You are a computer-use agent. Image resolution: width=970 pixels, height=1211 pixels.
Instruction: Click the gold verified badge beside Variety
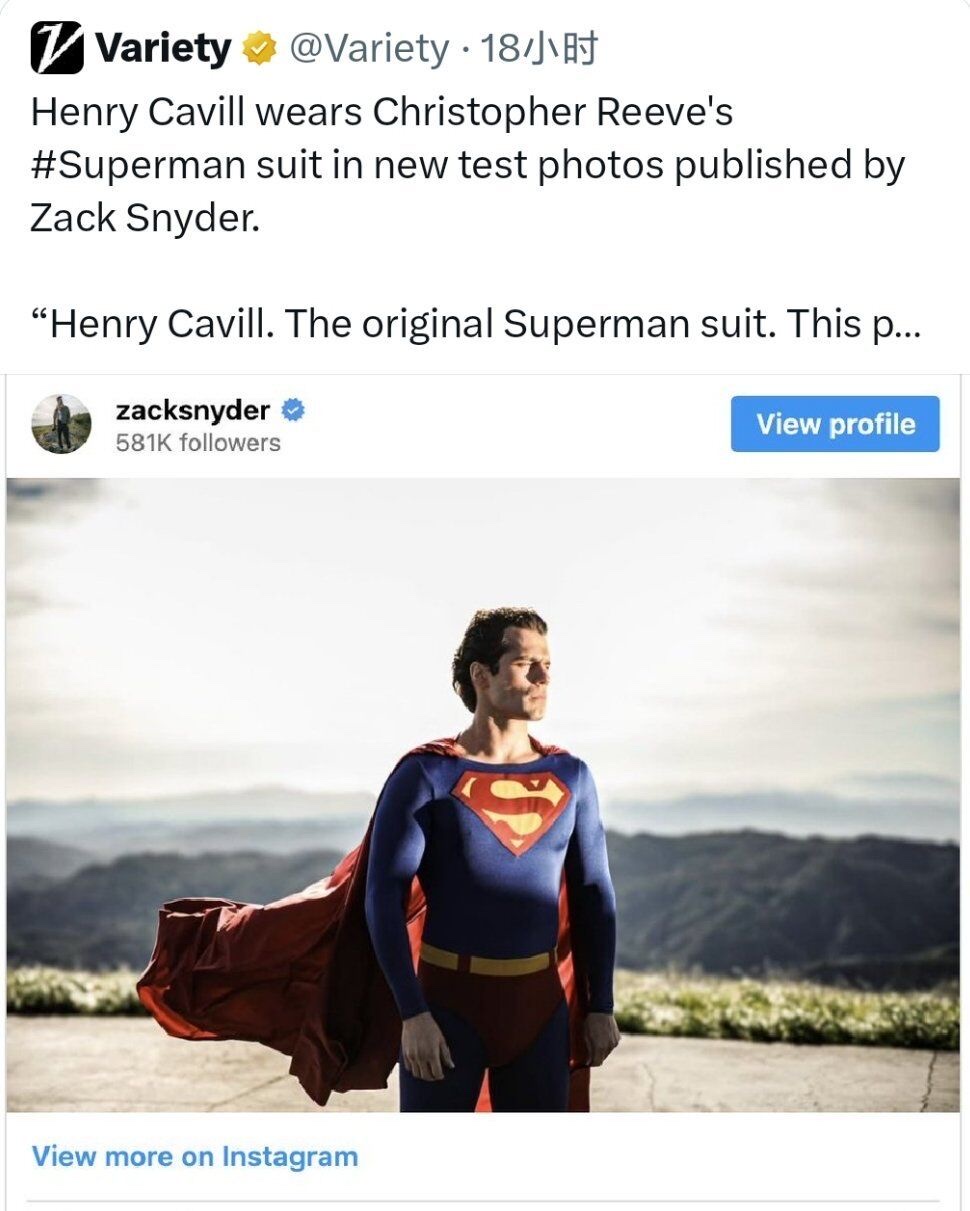[x=260, y=48]
